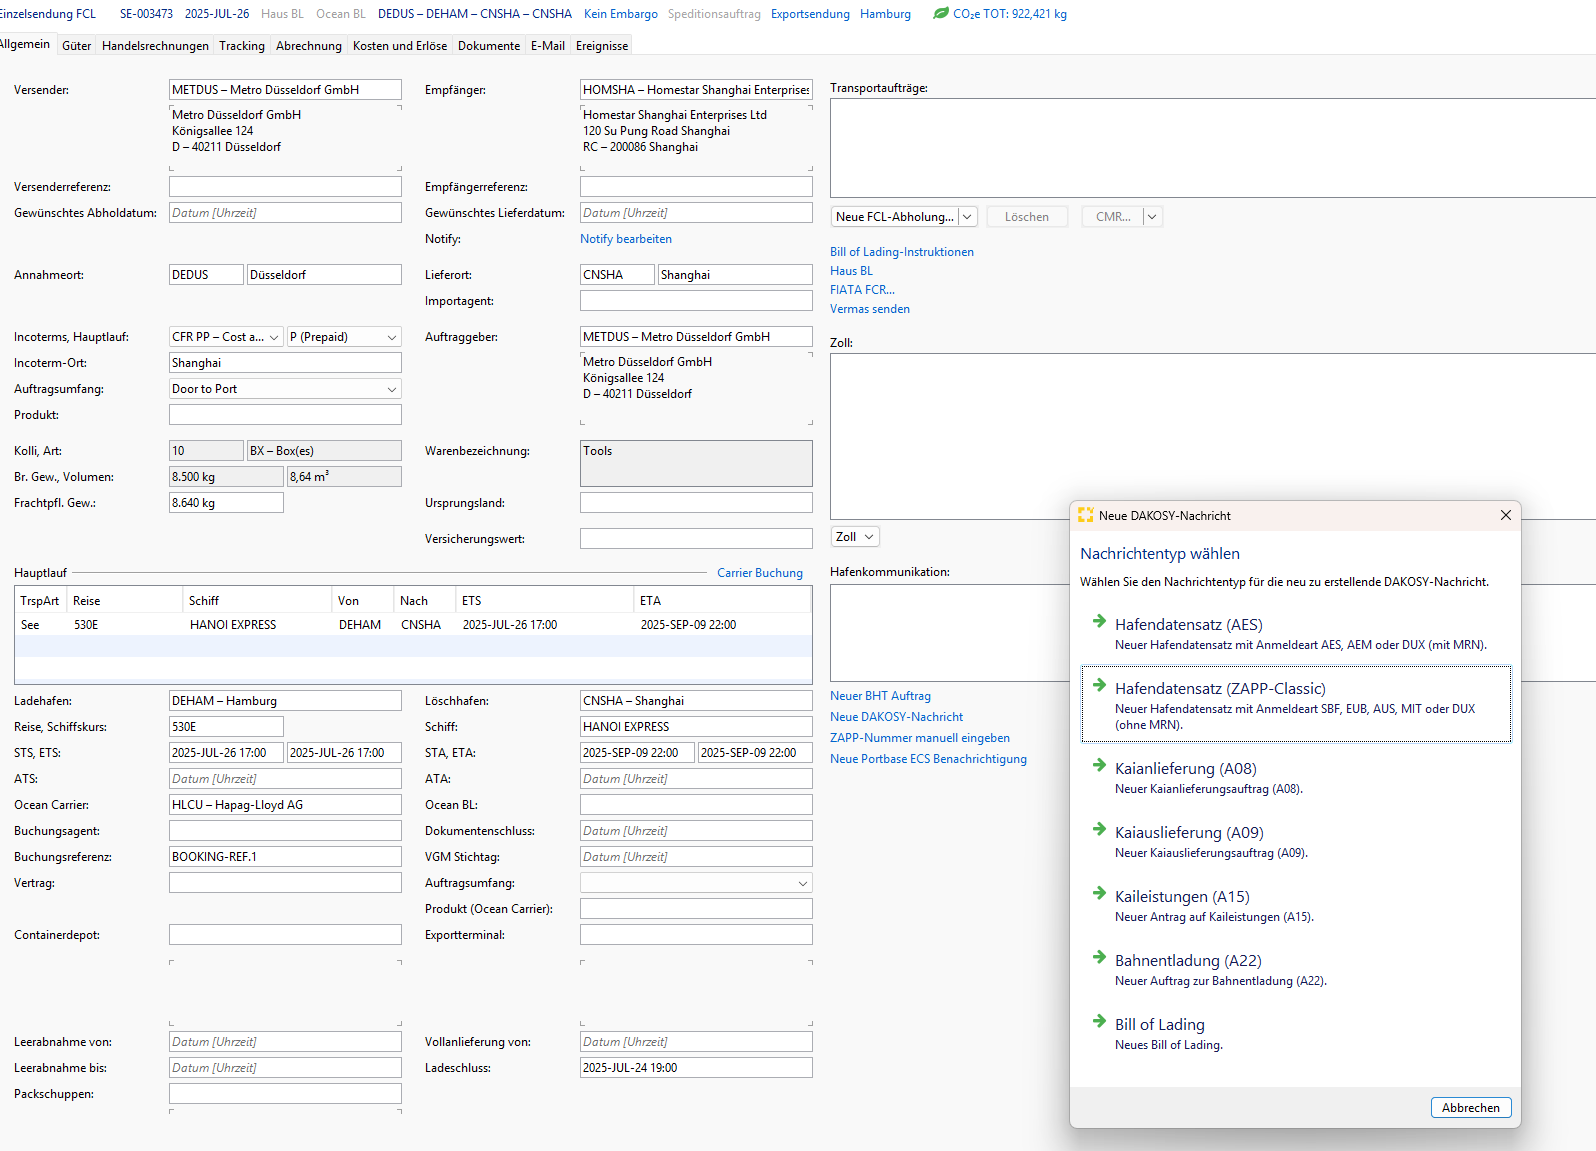Image resolution: width=1596 pixels, height=1151 pixels.
Task: Focus the Ursprungsland input field
Action: click(696, 503)
